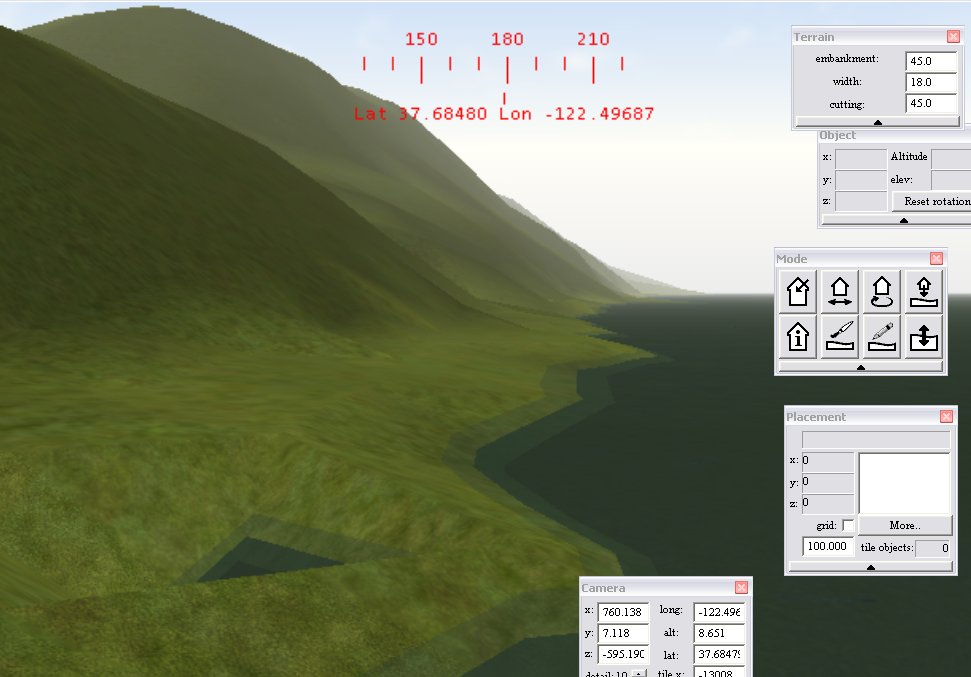
Task: Click the terrain width input field
Action: point(931,82)
